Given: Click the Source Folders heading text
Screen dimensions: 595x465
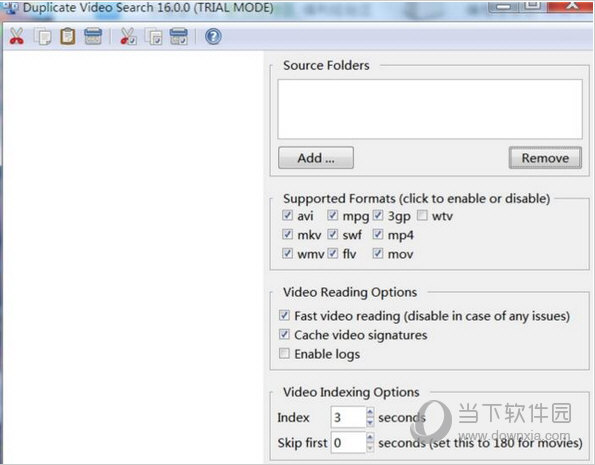Looking at the screenshot, I should 326,65.
